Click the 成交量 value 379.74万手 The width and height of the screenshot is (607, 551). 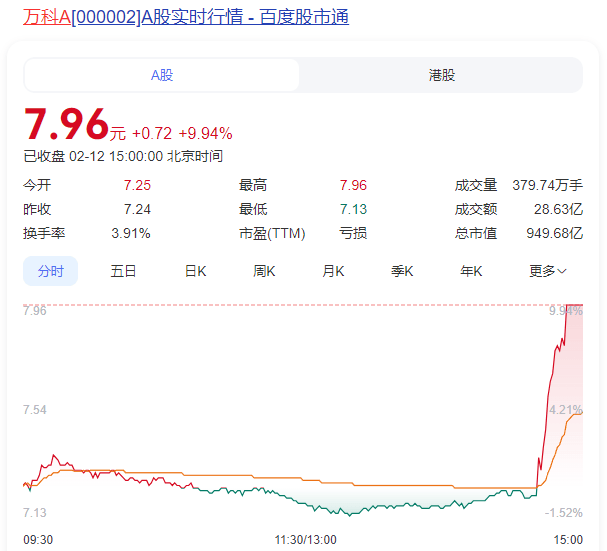pyautogui.click(x=547, y=185)
